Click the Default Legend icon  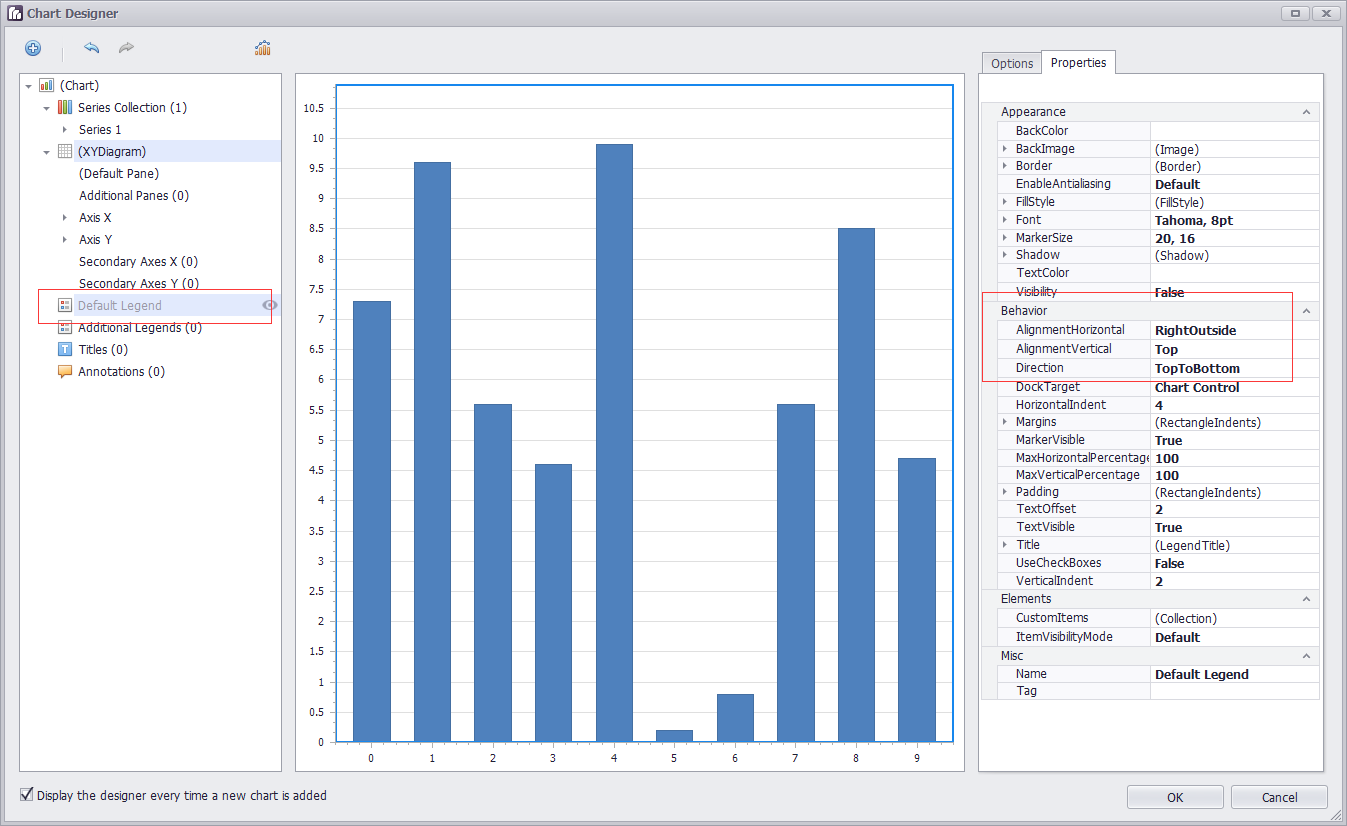[65, 305]
